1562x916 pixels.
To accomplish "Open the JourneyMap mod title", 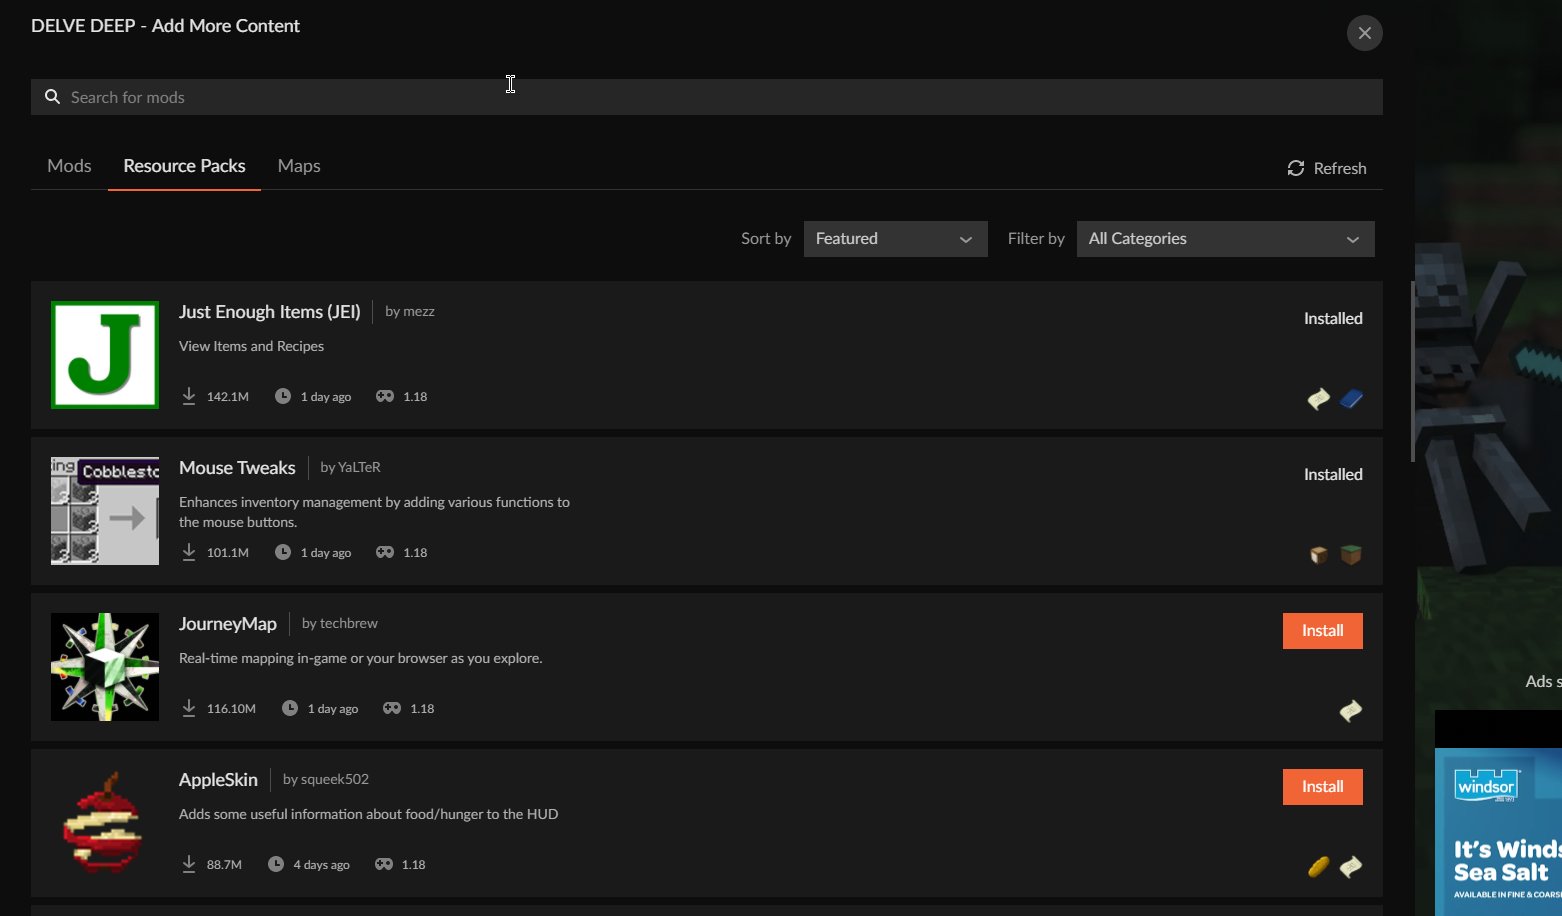I will point(228,624).
